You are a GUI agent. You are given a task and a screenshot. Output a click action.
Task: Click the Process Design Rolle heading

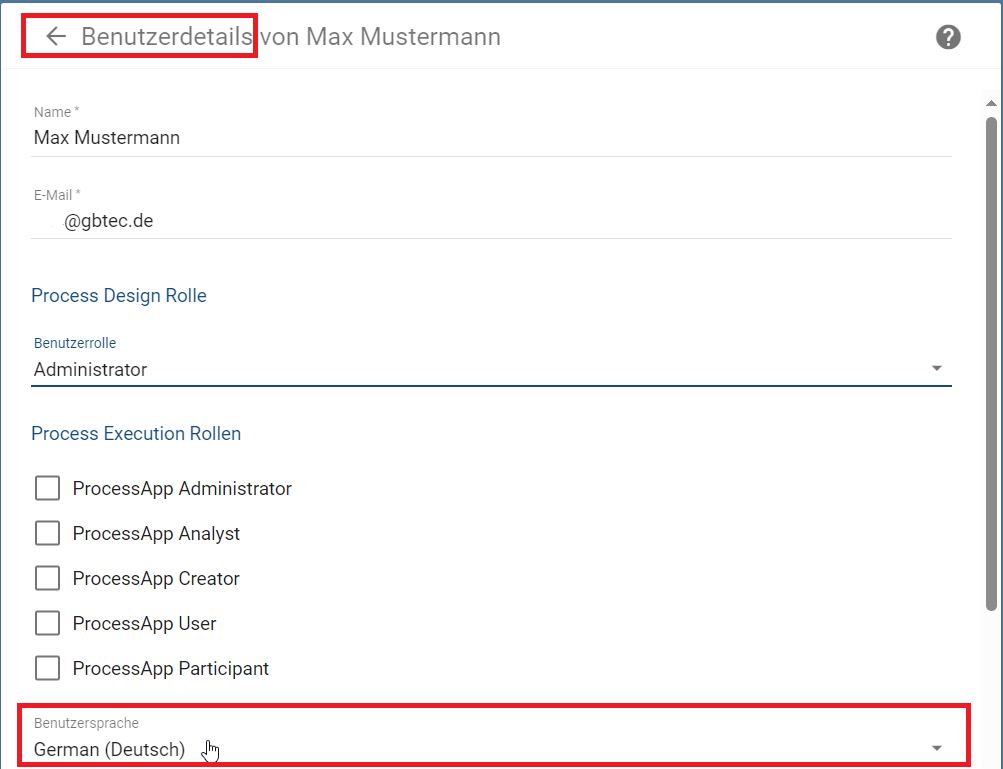pyautogui.click(x=119, y=295)
